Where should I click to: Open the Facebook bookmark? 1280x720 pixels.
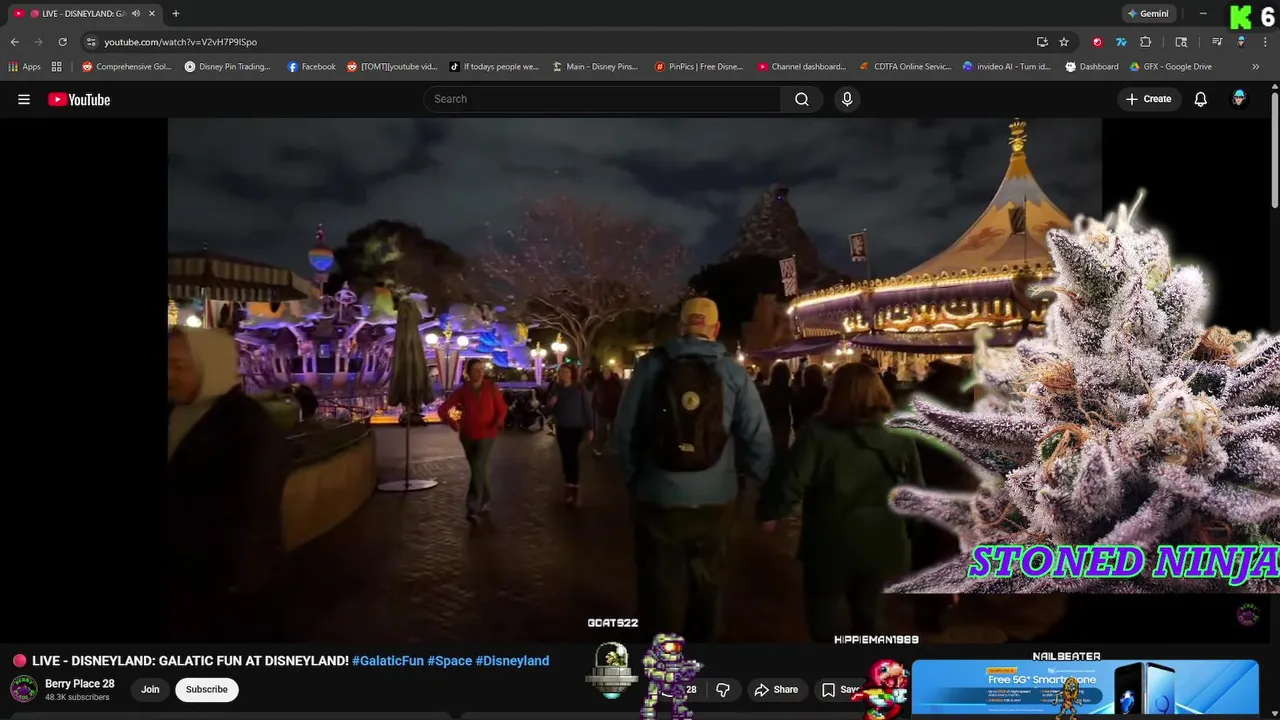(312, 67)
